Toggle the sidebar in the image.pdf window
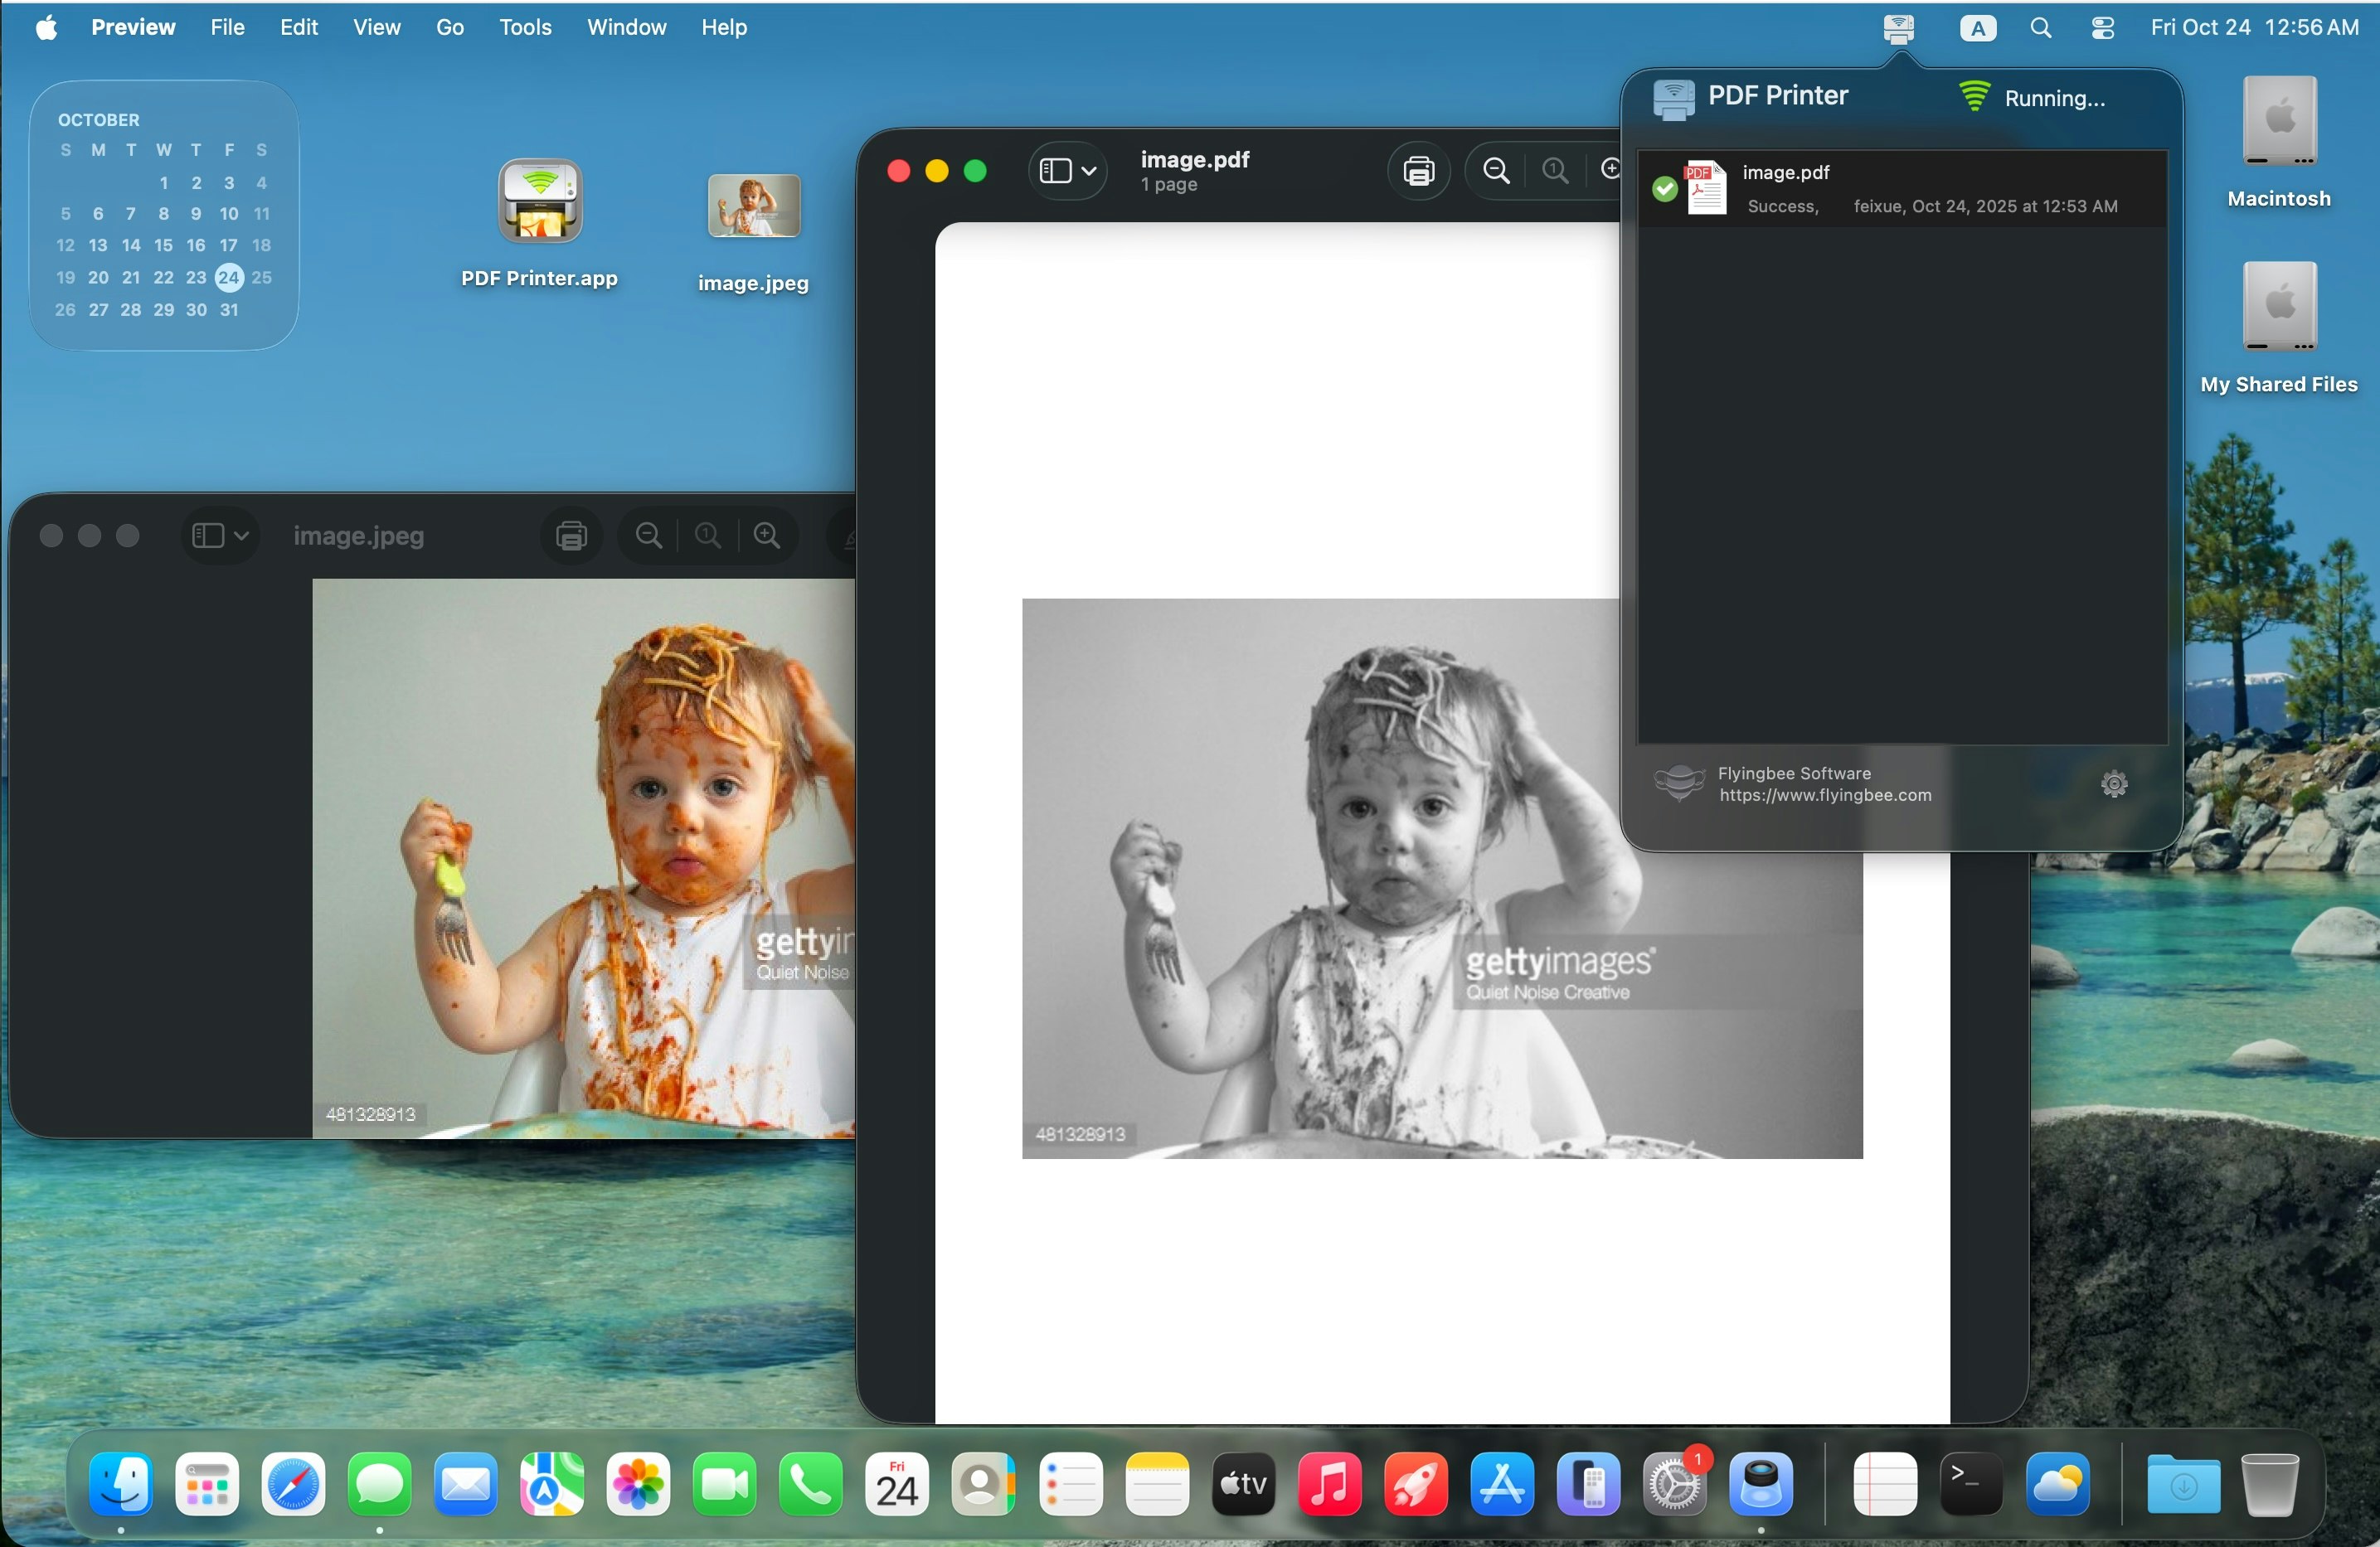The height and width of the screenshot is (1547, 2380). click(x=1055, y=170)
